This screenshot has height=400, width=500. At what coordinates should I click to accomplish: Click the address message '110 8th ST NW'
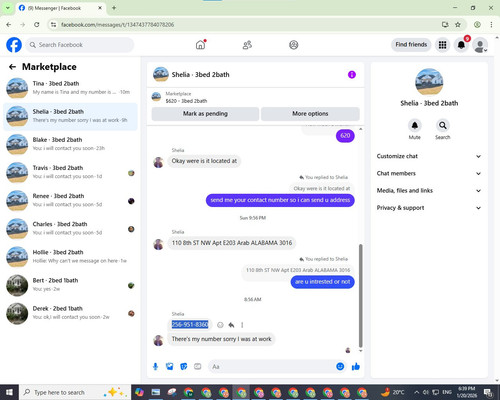coord(232,243)
